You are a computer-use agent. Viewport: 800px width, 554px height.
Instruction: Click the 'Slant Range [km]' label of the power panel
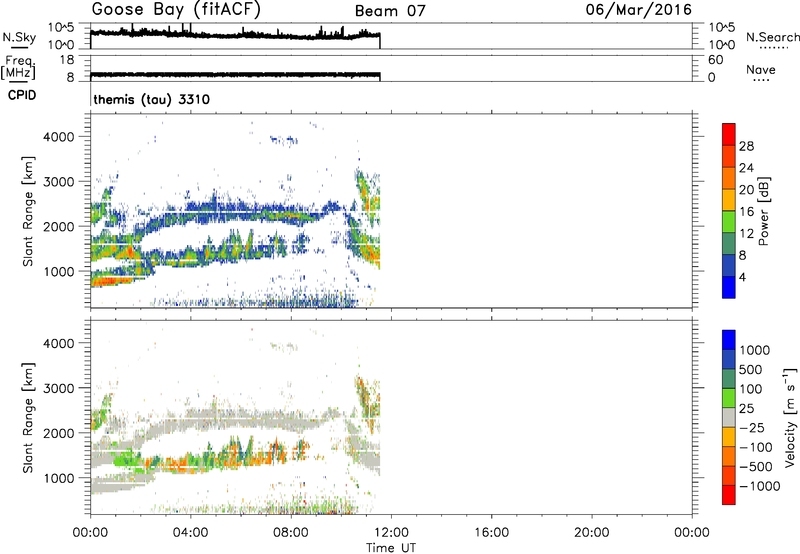point(28,212)
